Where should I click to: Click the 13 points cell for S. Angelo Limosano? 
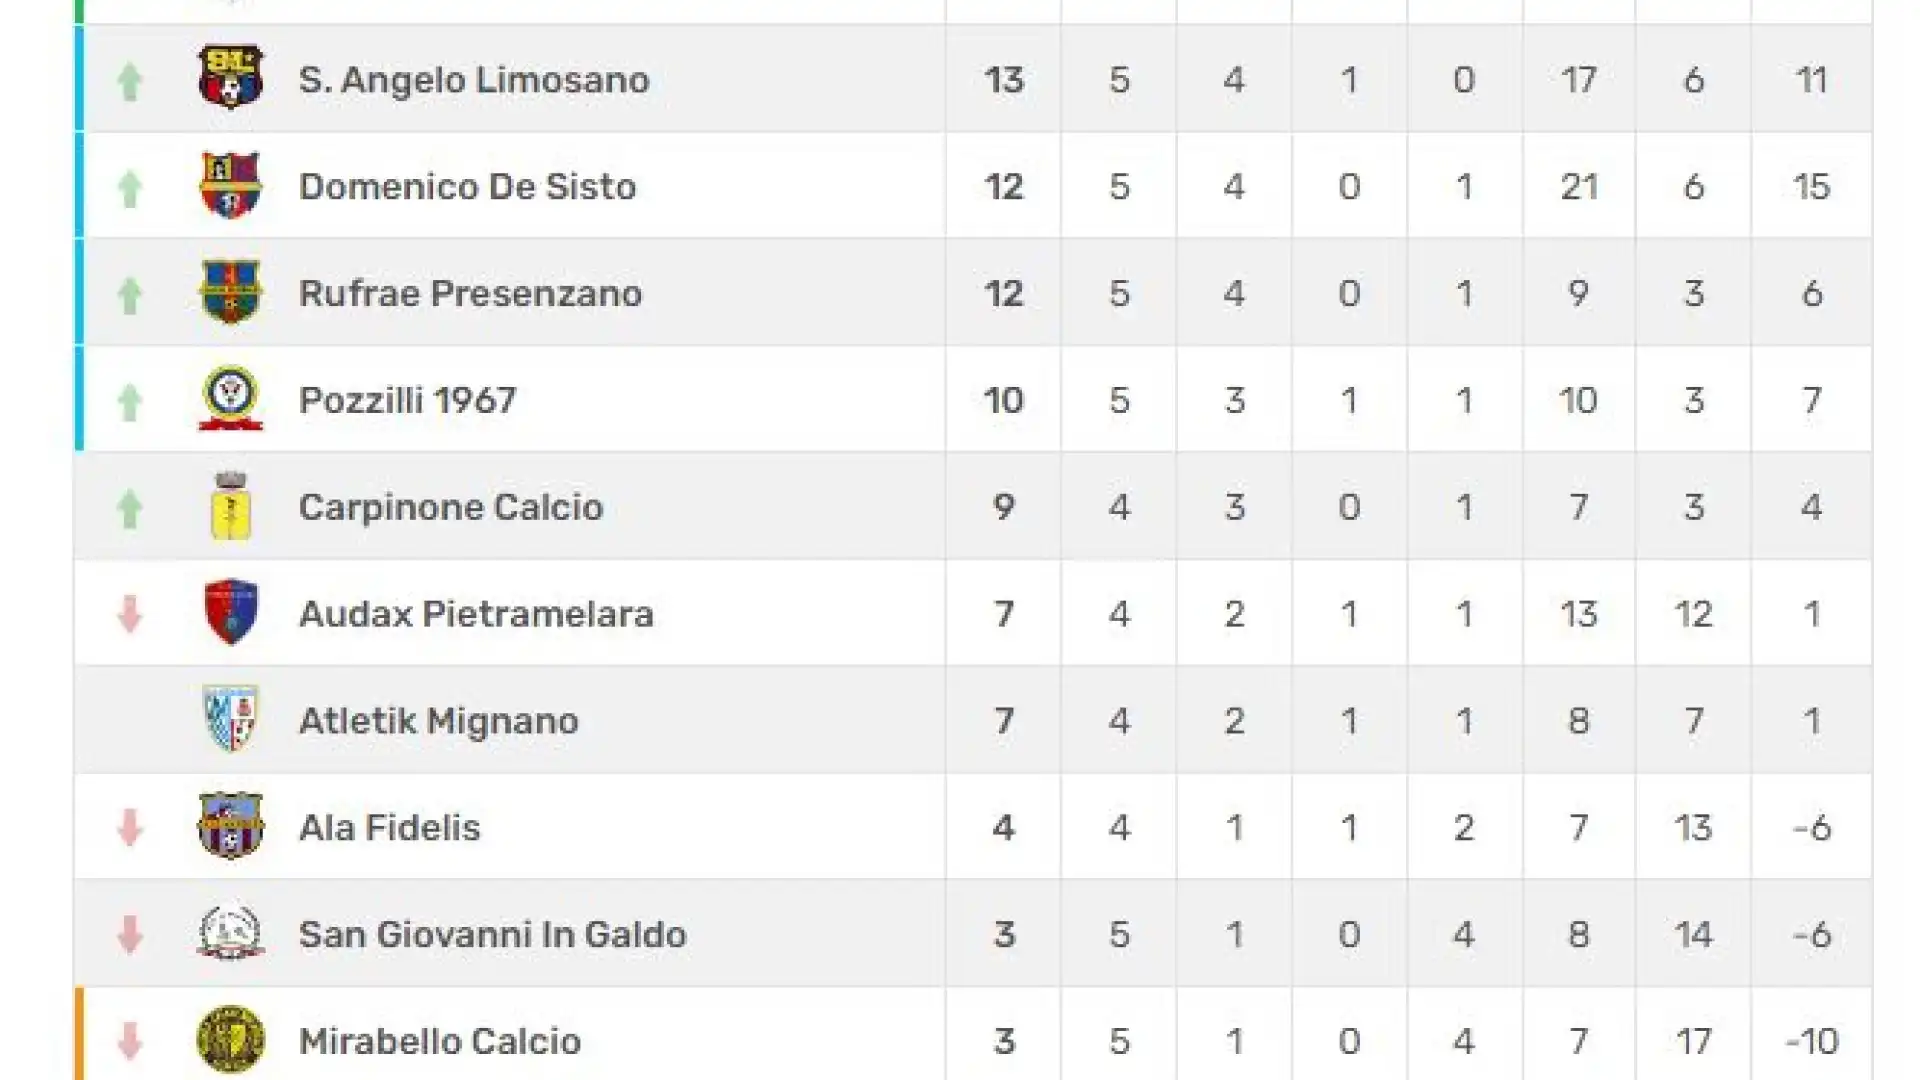tap(1004, 80)
